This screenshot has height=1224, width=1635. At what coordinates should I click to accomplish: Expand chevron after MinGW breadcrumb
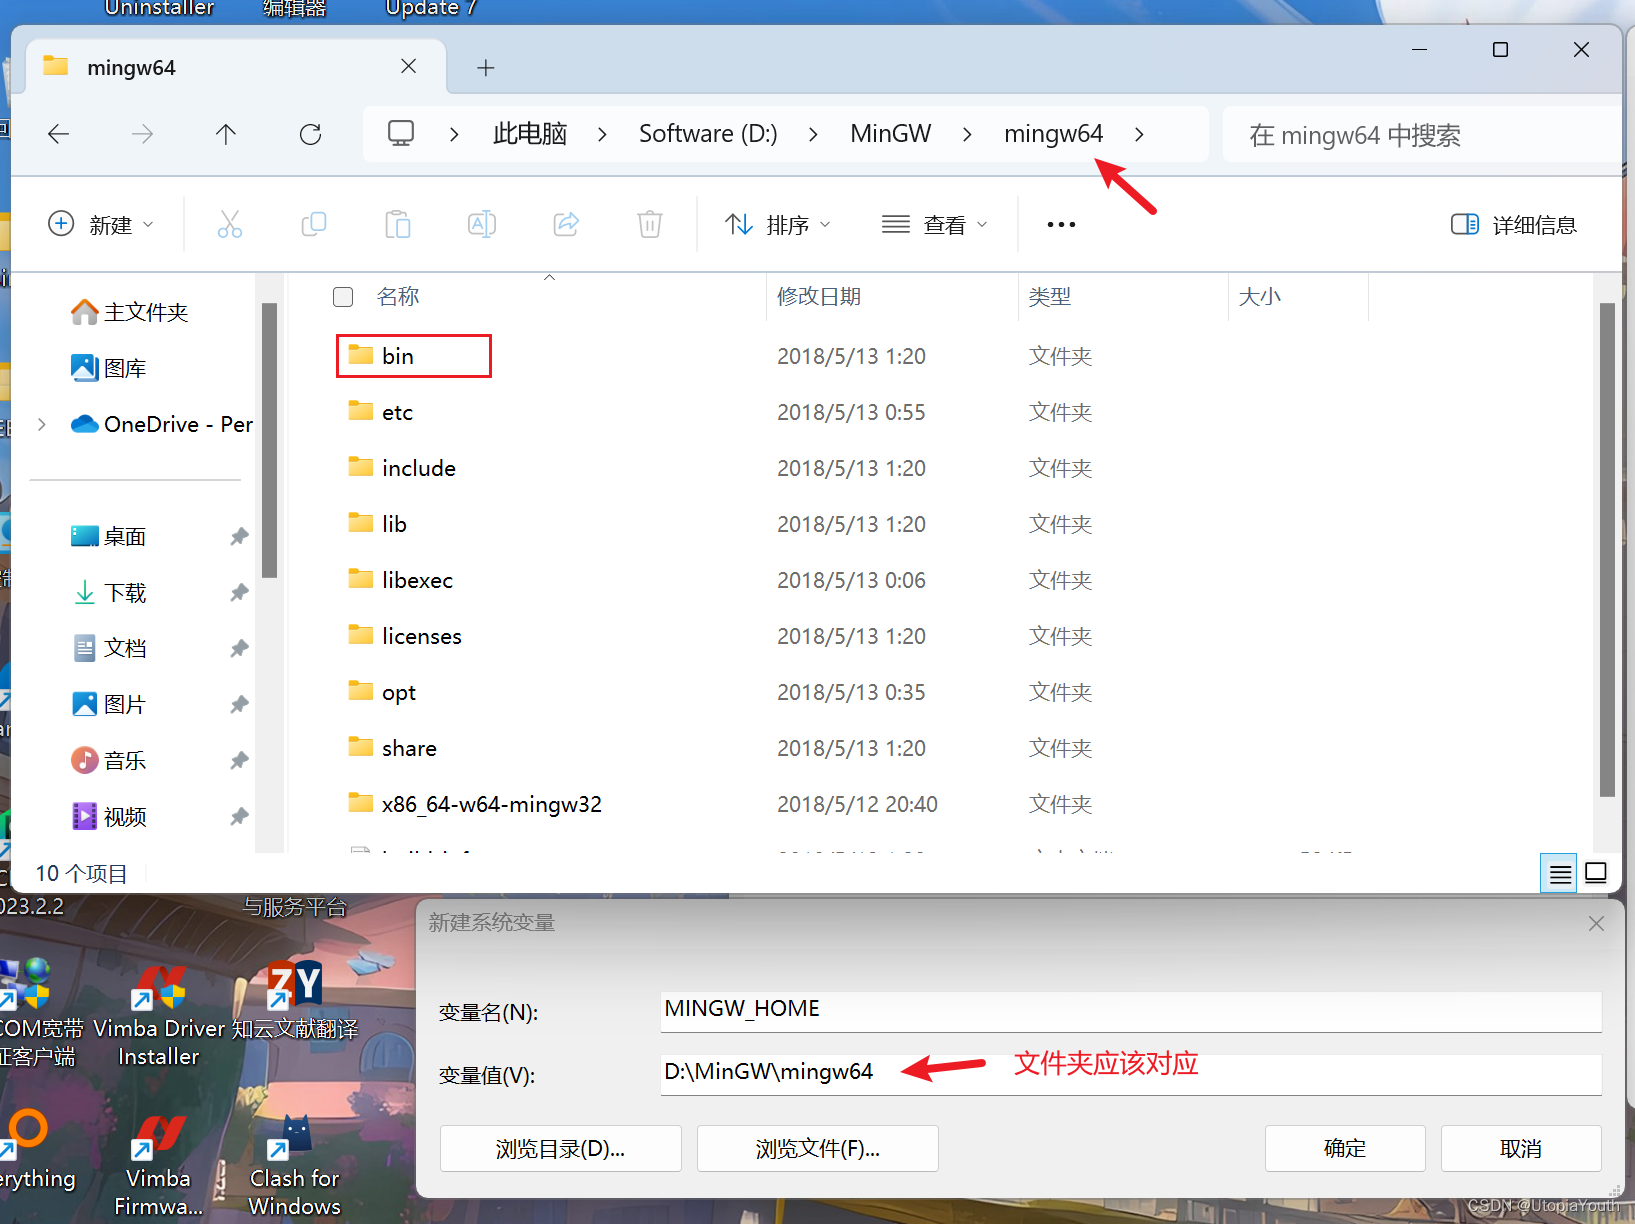tap(967, 134)
